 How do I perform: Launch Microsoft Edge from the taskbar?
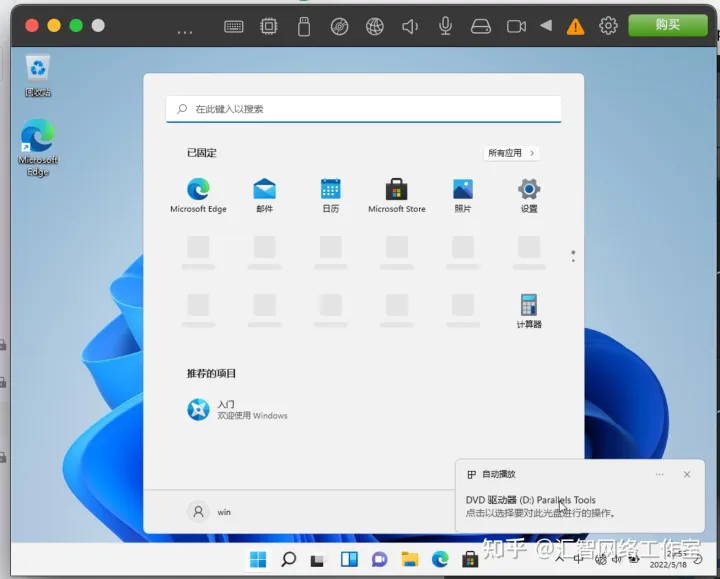click(440, 559)
